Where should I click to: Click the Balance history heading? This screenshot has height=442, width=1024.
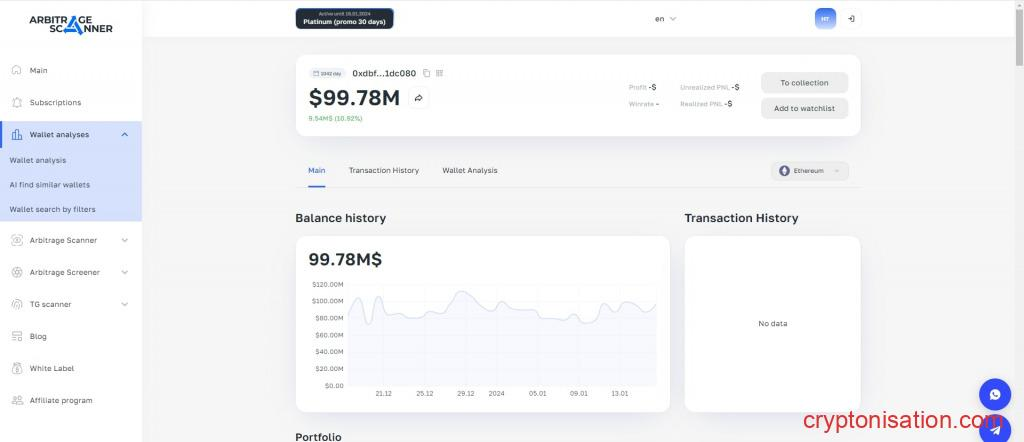point(340,218)
